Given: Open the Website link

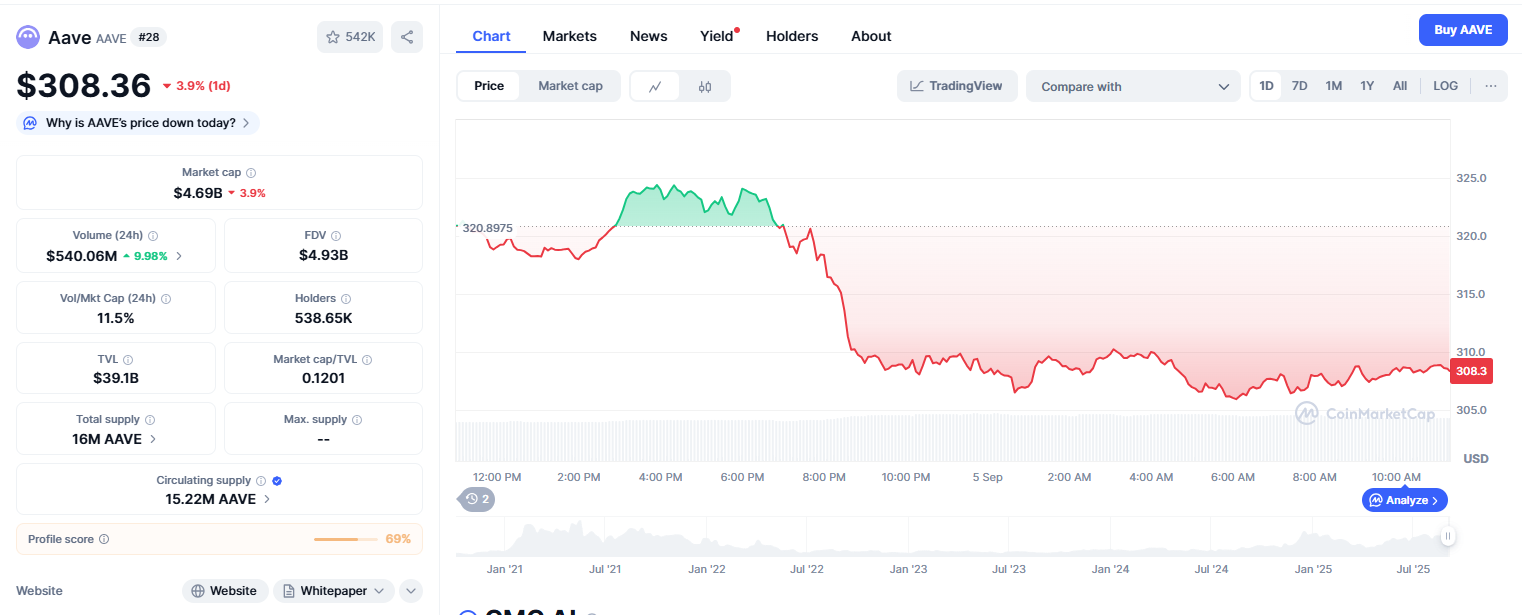Looking at the screenshot, I should coord(225,591).
